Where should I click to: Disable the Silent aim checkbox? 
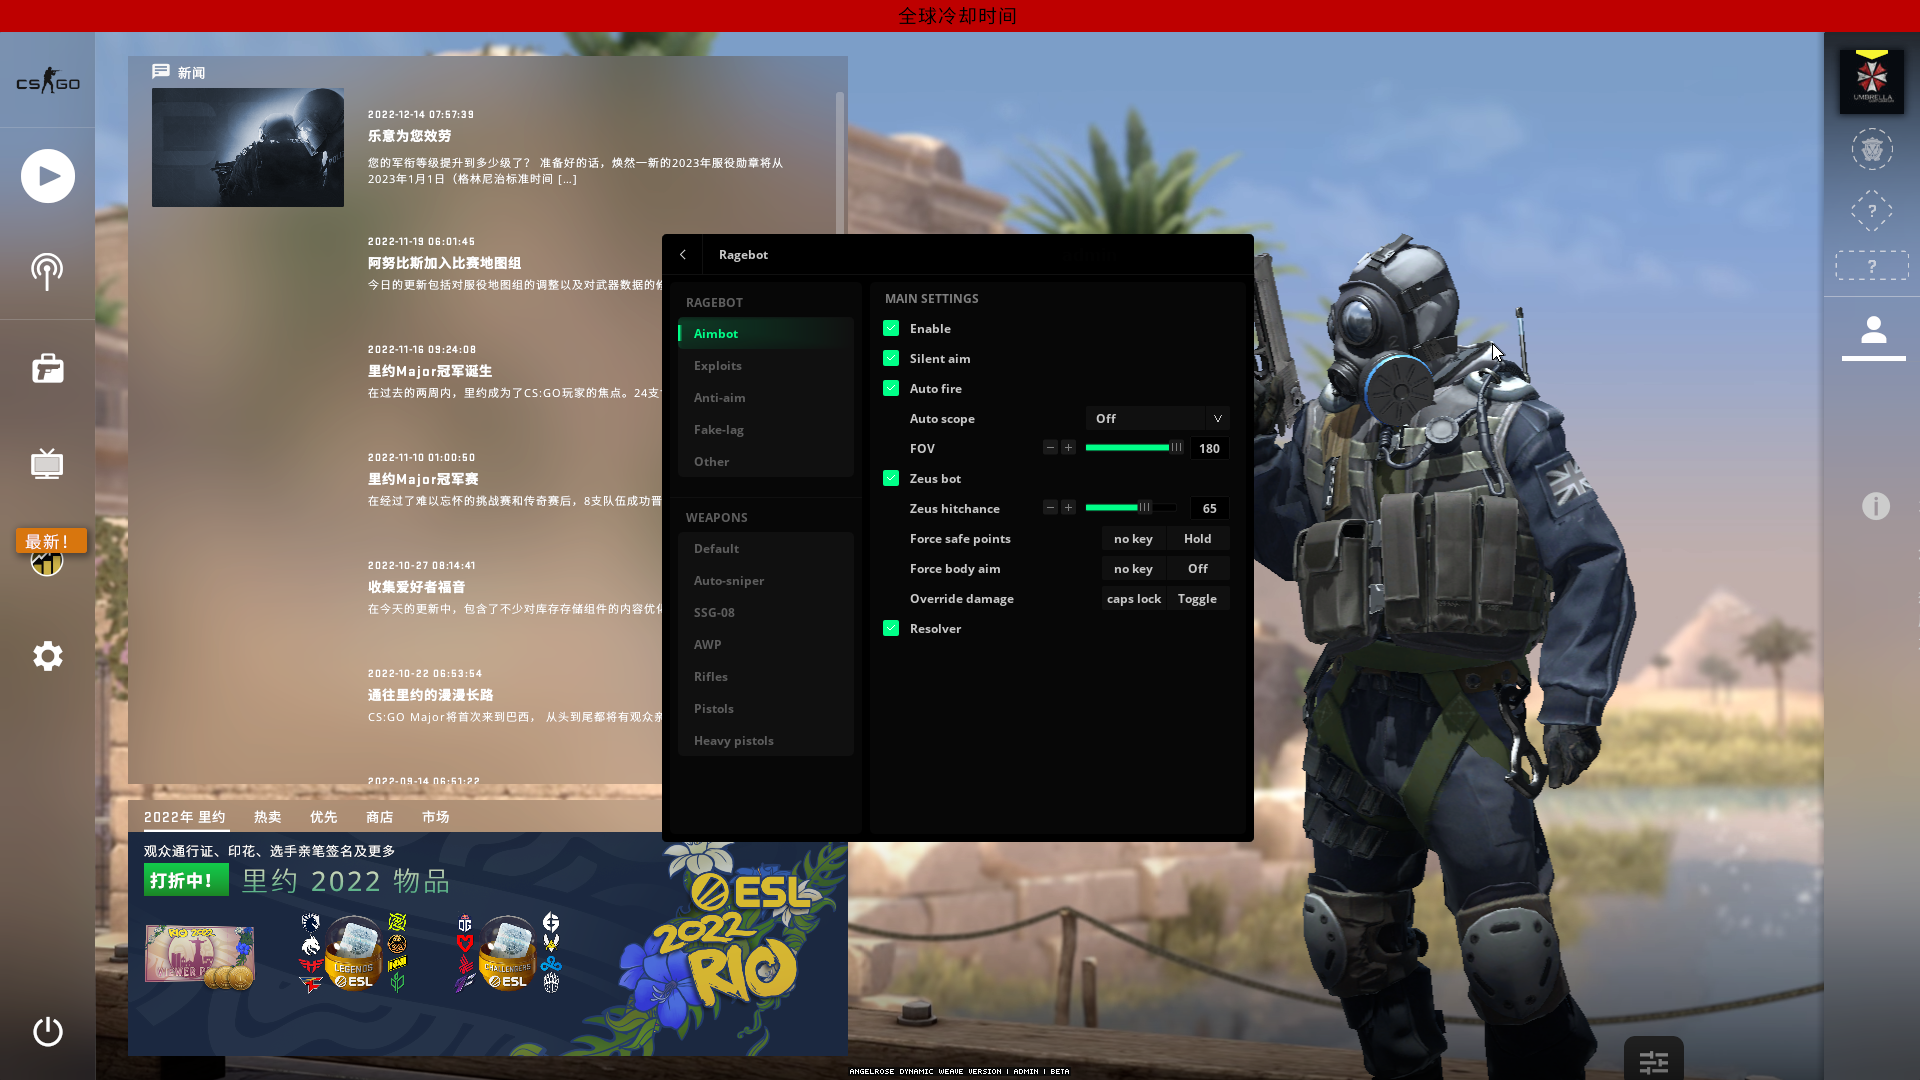tap(891, 358)
